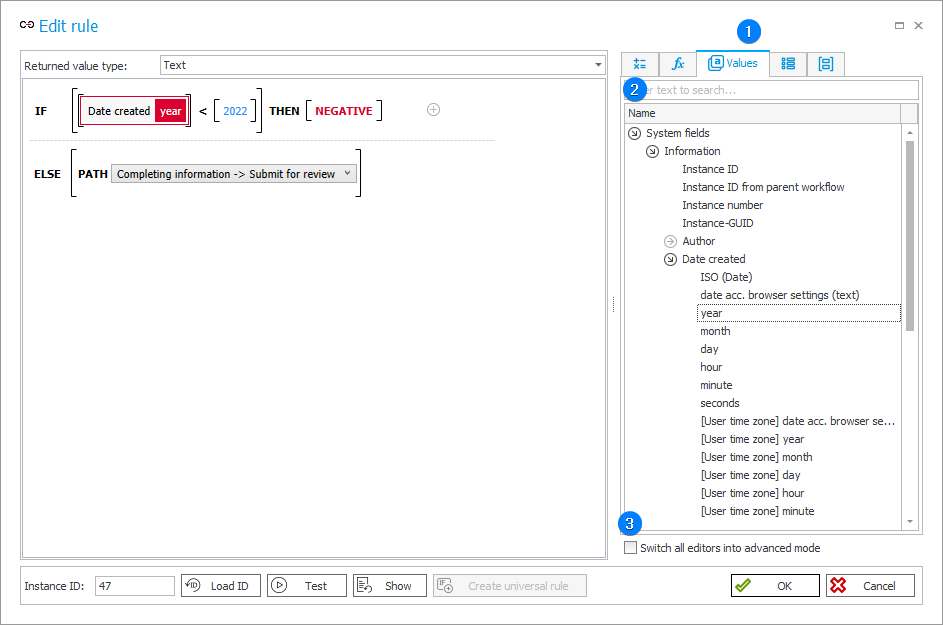Image resolution: width=943 pixels, height=625 pixels.
Task: Select the highlighted year tree item
Action: click(x=799, y=313)
